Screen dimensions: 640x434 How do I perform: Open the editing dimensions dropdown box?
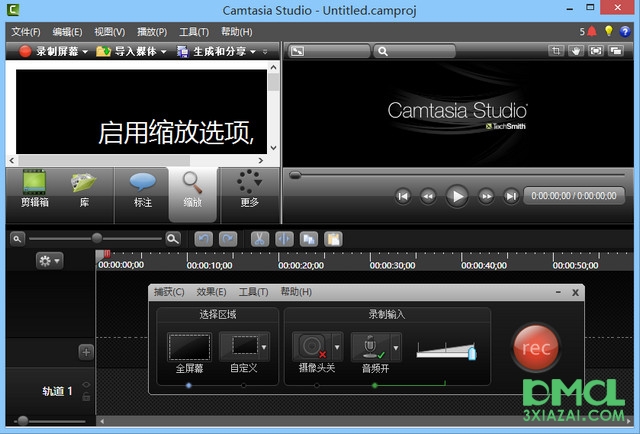329,51
